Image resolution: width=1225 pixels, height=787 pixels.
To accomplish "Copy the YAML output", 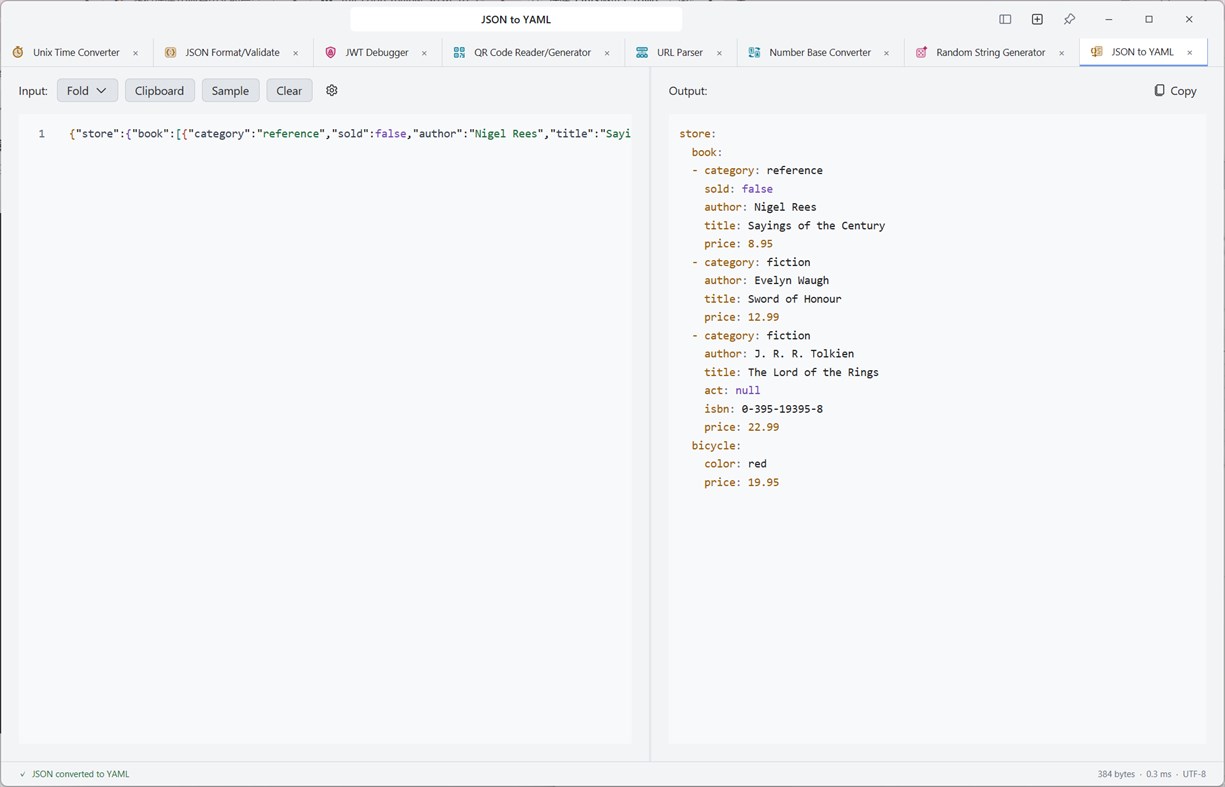I will point(1175,90).
